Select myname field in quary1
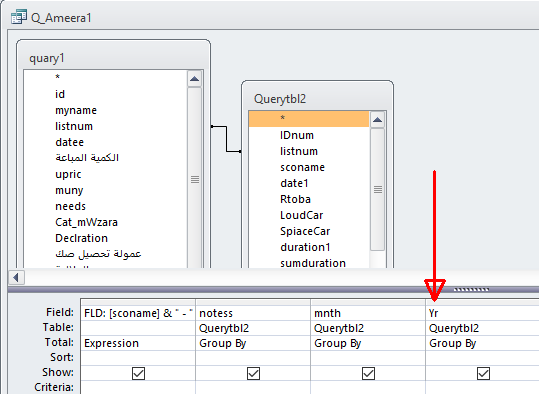 coord(106,110)
